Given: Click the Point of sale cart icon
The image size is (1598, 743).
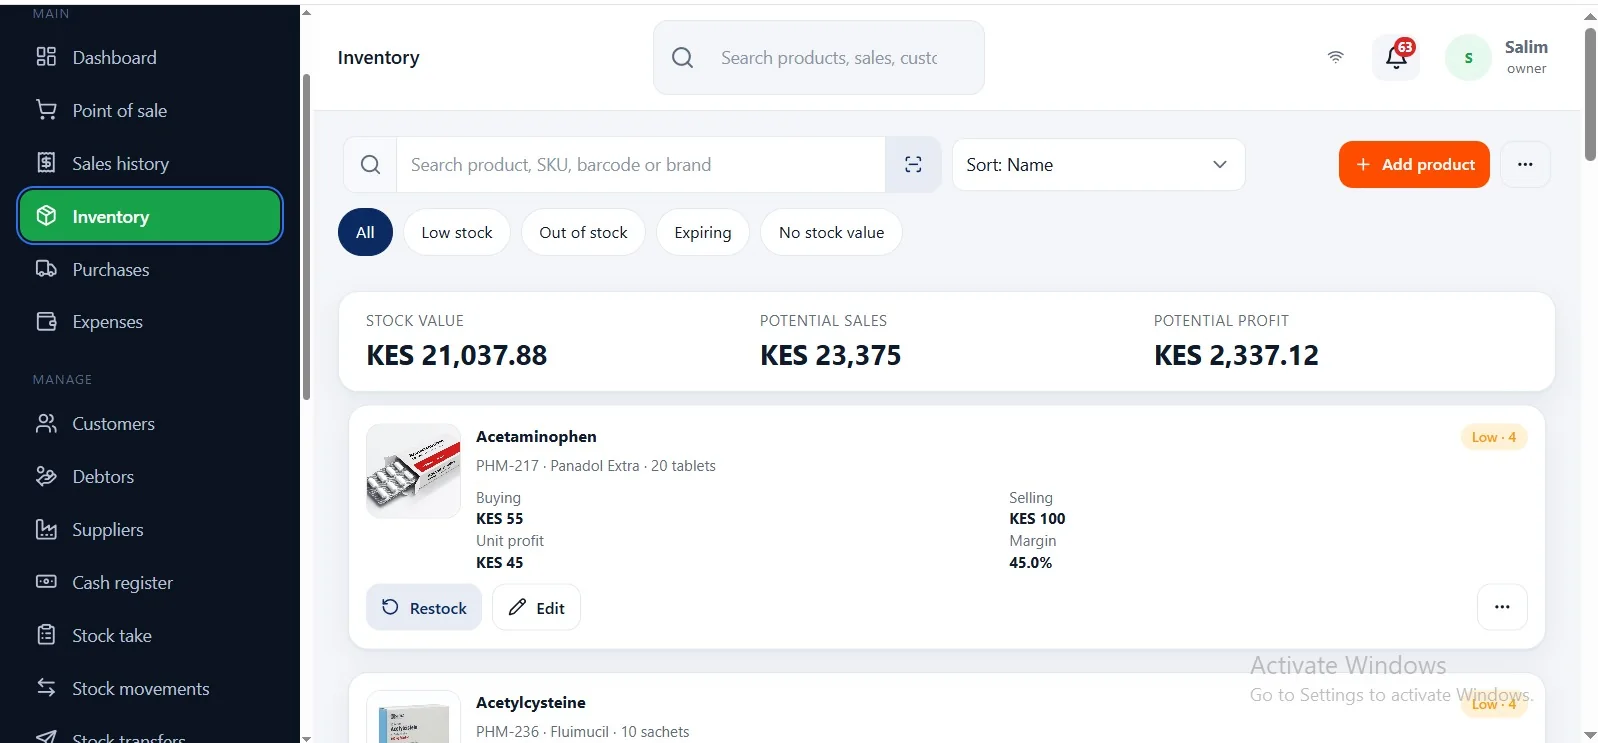Looking at the screenshot, I should pyautogui.click(x=46, y=110).
